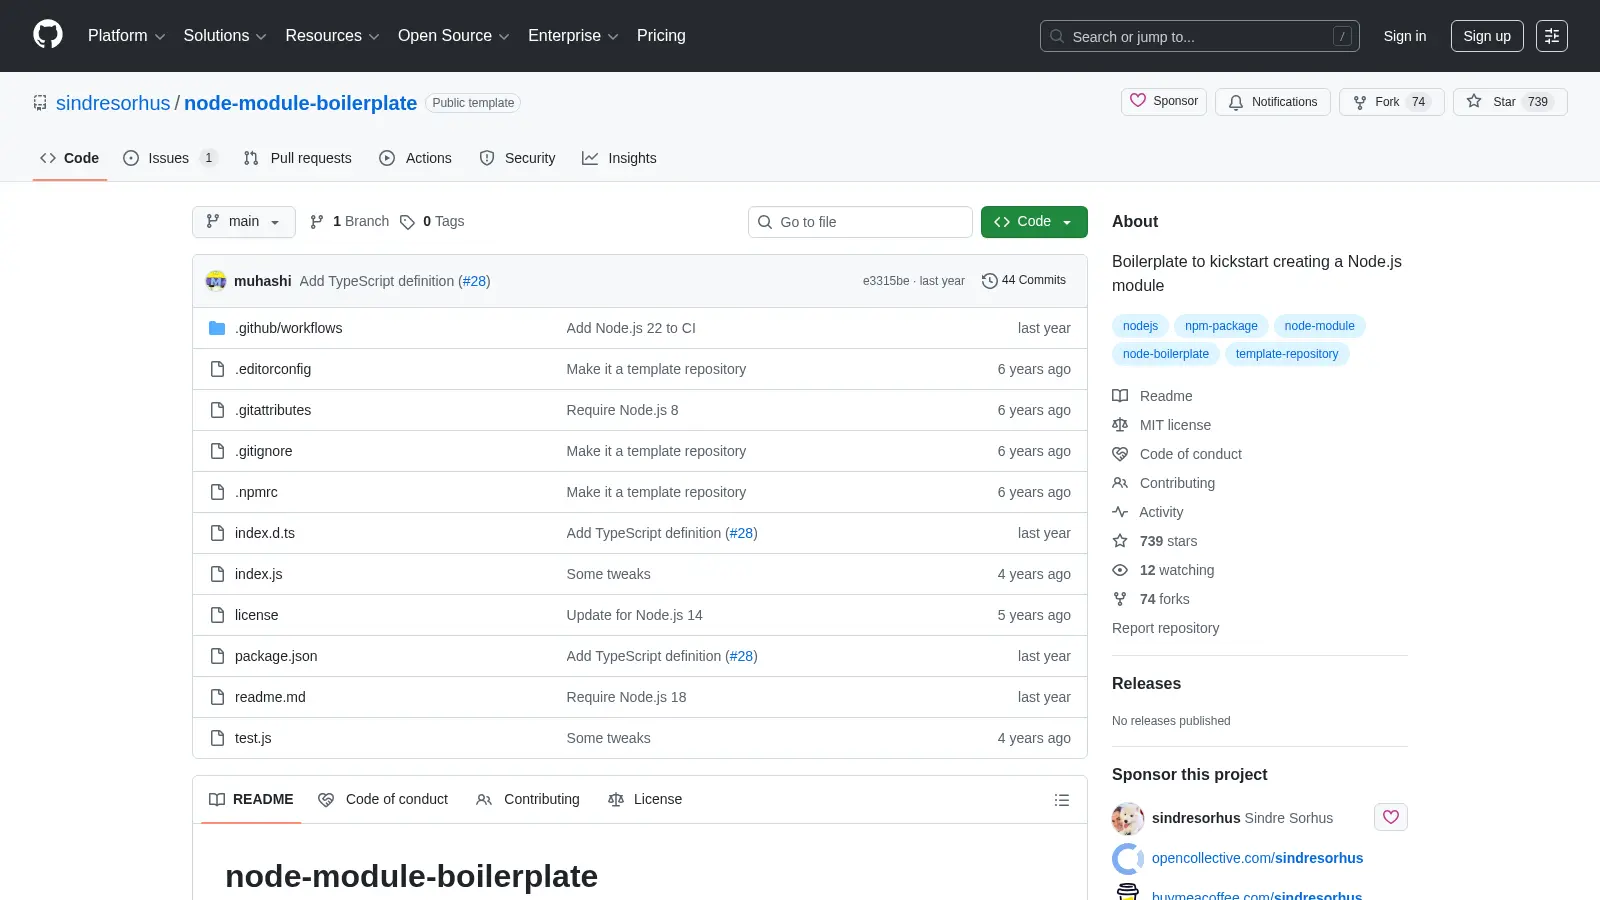Select the License README tab
The image size is (1600, 900).
tap(645, 800)
